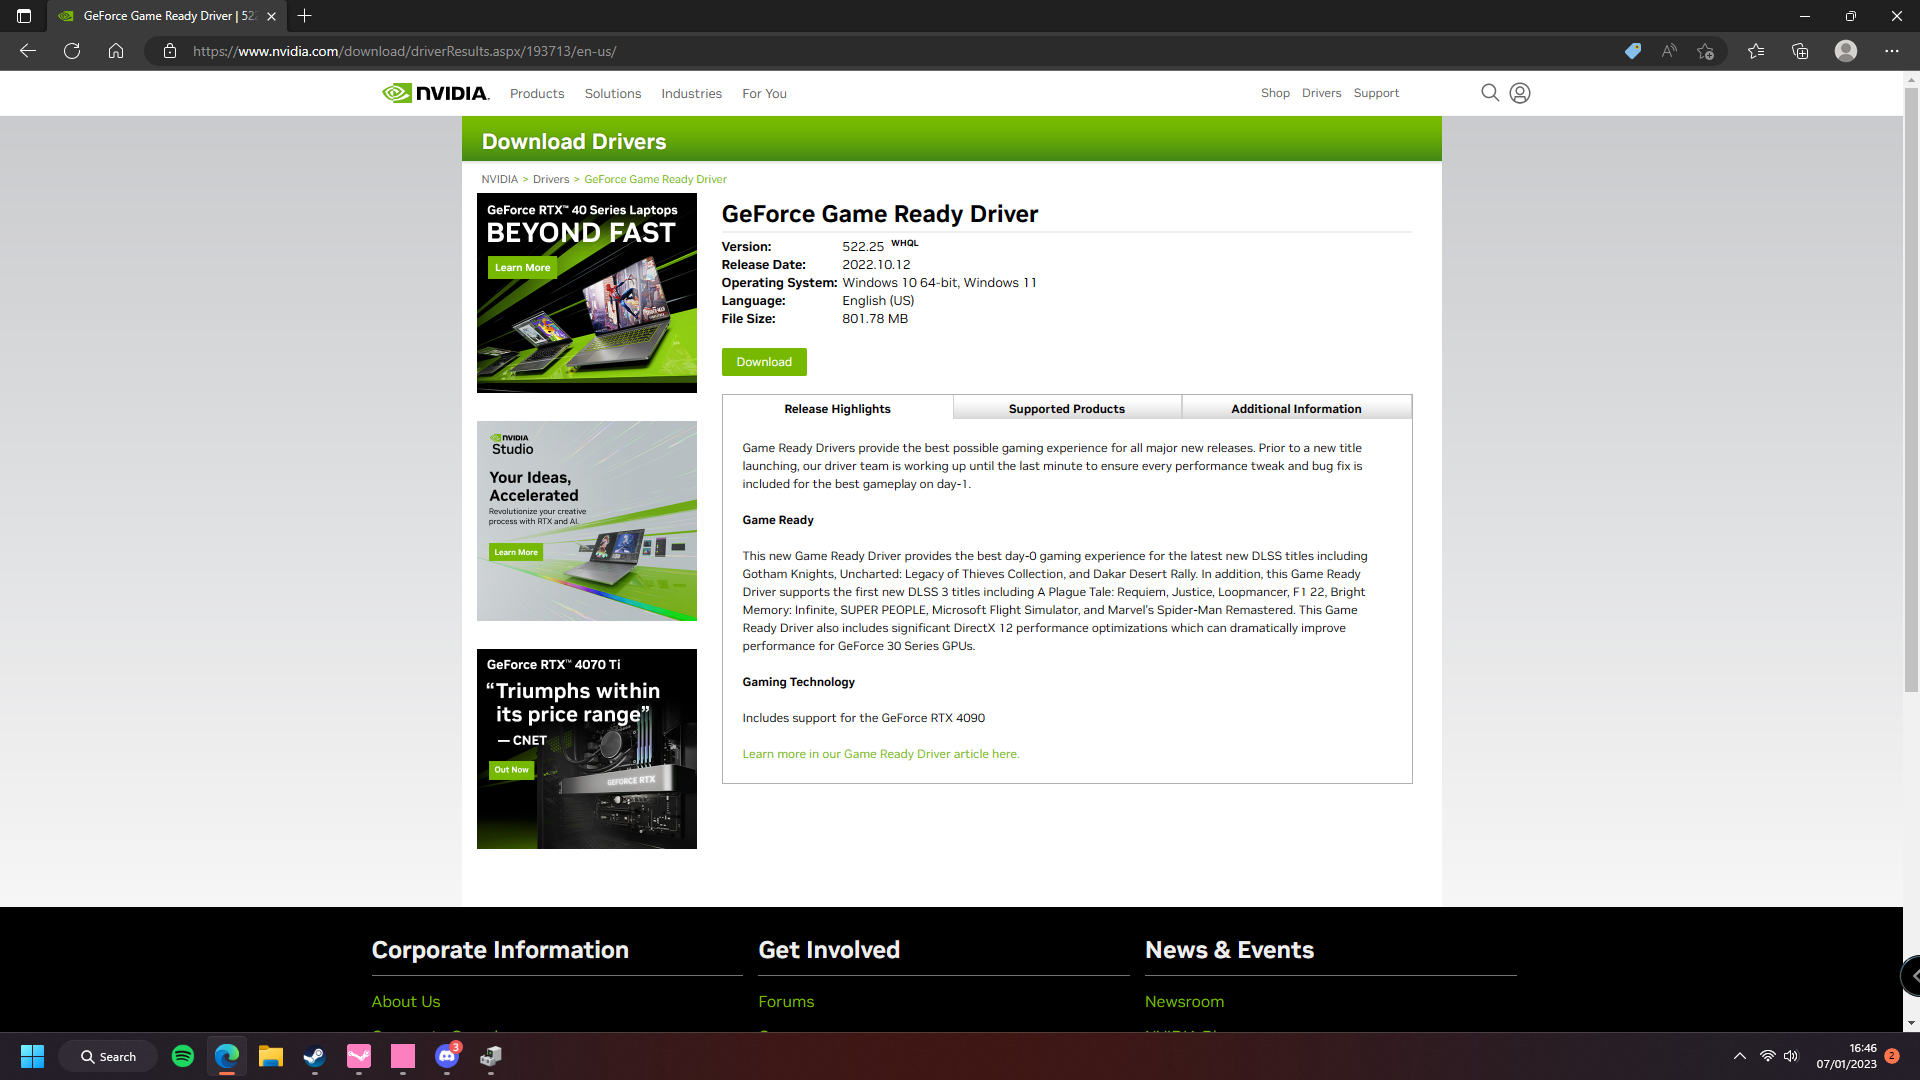This screenshot has height=1080, width=1920.
Task: Click the user account icon in NVIDIA header
Action: pyautogui.click(x=1519, y=93)
